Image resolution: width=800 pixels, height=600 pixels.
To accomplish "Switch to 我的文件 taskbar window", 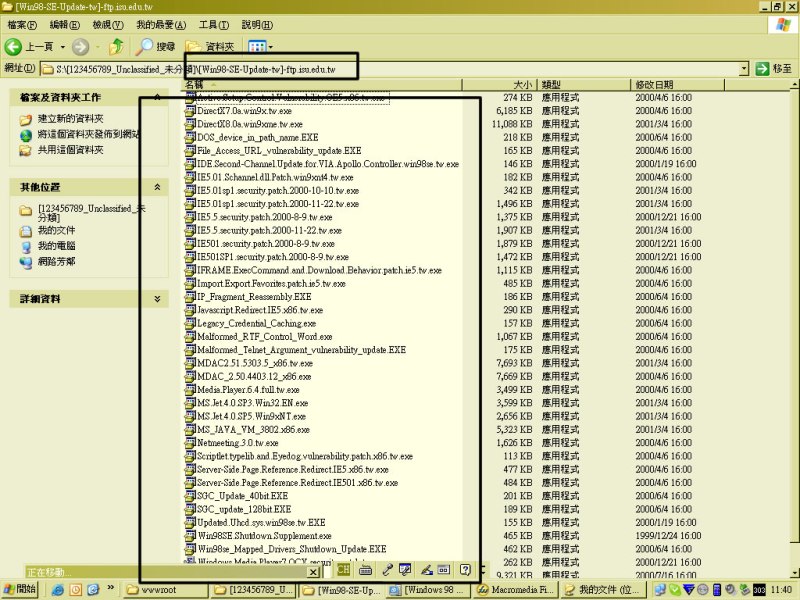I will [x=604, y=590].
